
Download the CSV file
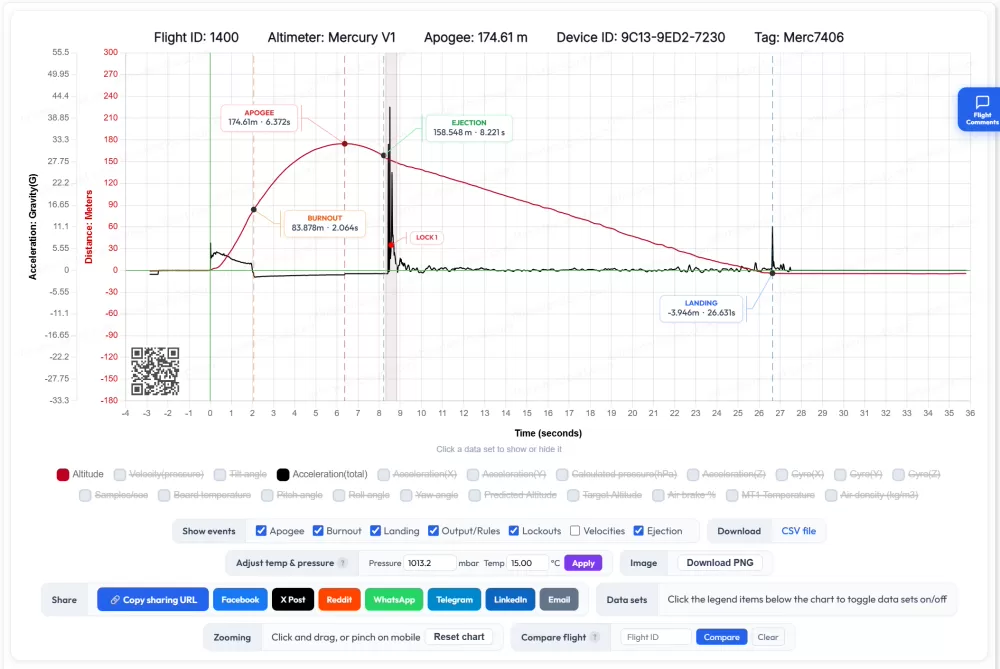798,531
